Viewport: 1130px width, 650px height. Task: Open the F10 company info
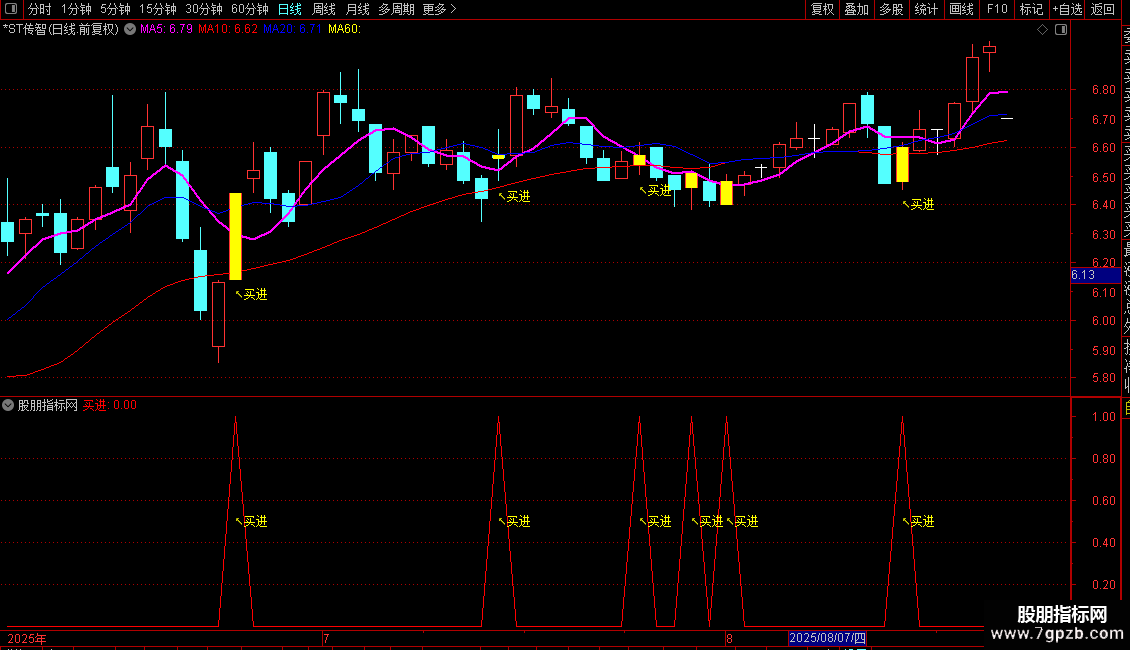pos(997,9)
